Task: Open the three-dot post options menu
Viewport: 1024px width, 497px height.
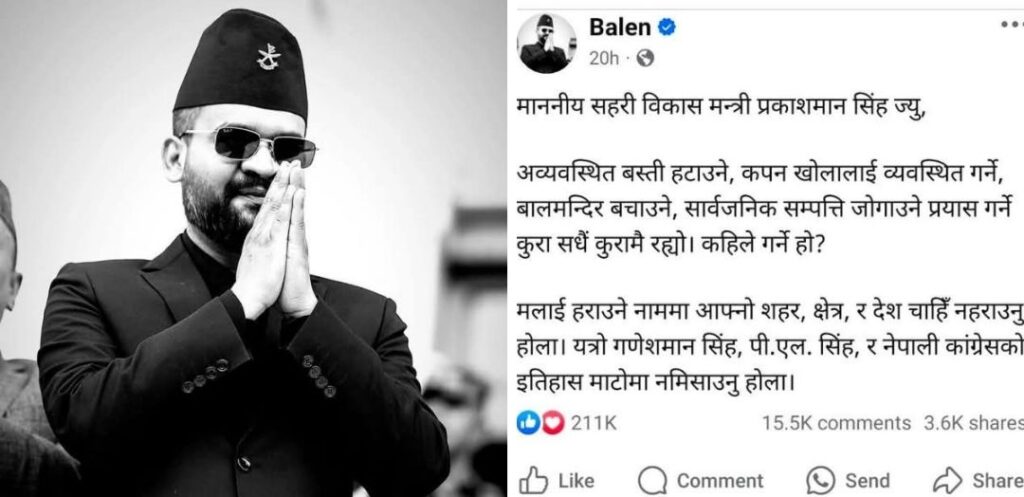Action: pyautogui.click(x=1013, y=25)
